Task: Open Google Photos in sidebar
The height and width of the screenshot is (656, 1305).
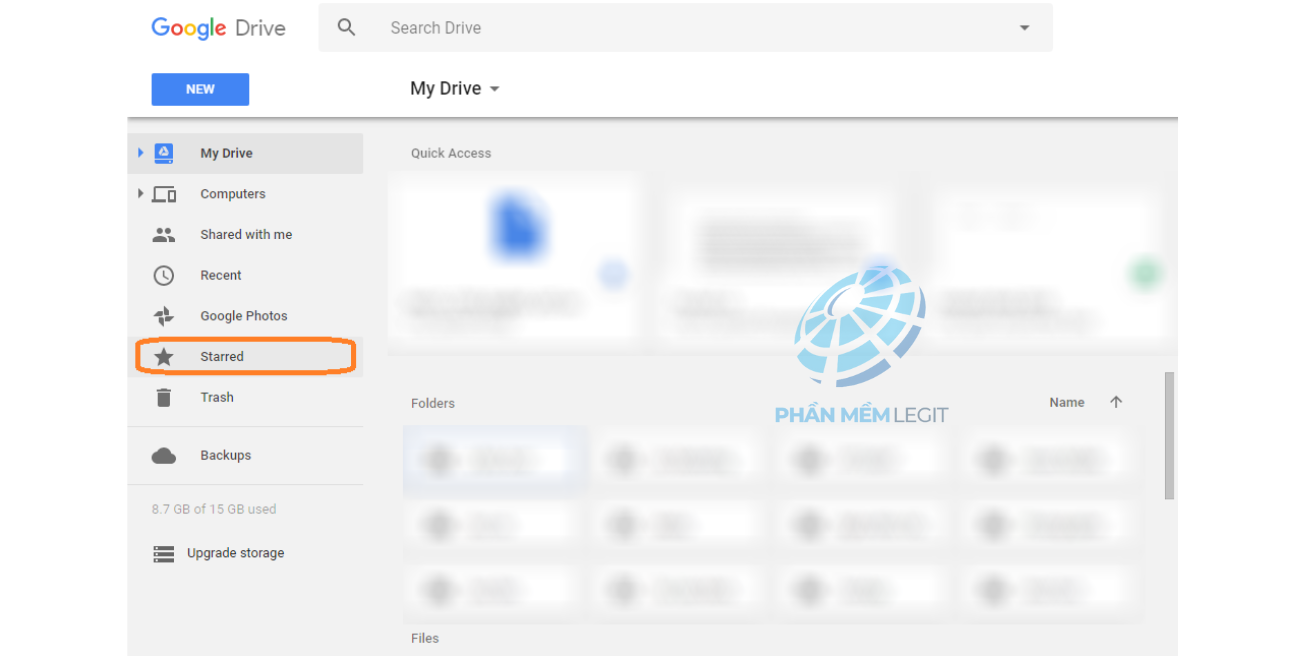Action: coord(244,316)
